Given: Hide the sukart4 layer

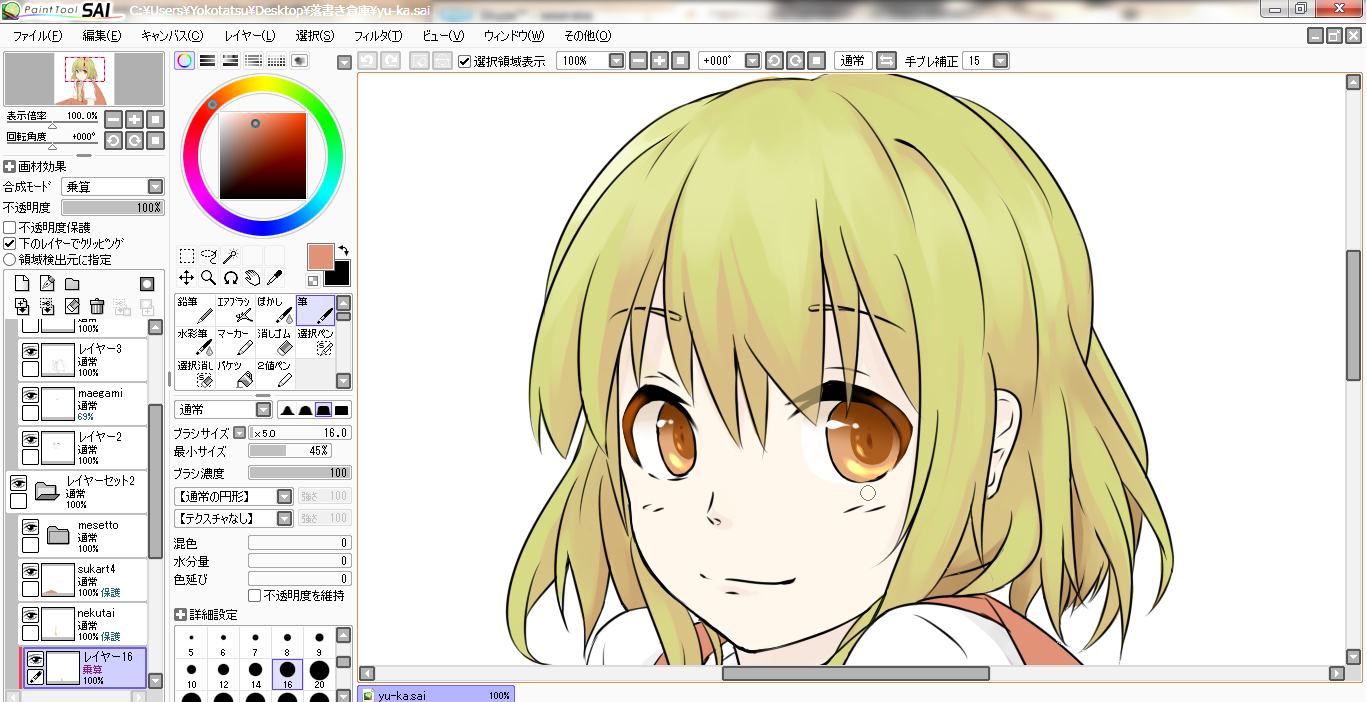Looking at the screenshot, I should click(31, 571).
